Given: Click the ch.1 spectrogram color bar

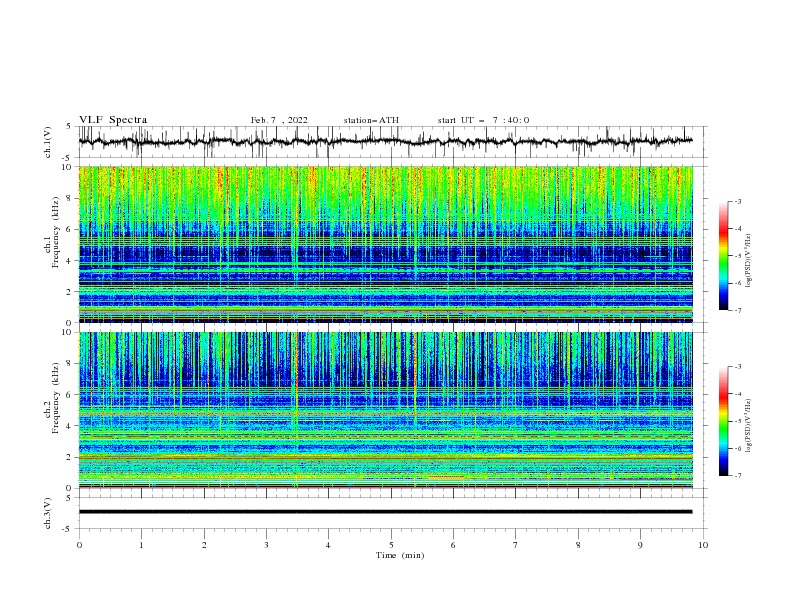Looking at the screenshot, I should tap(723, 255).
